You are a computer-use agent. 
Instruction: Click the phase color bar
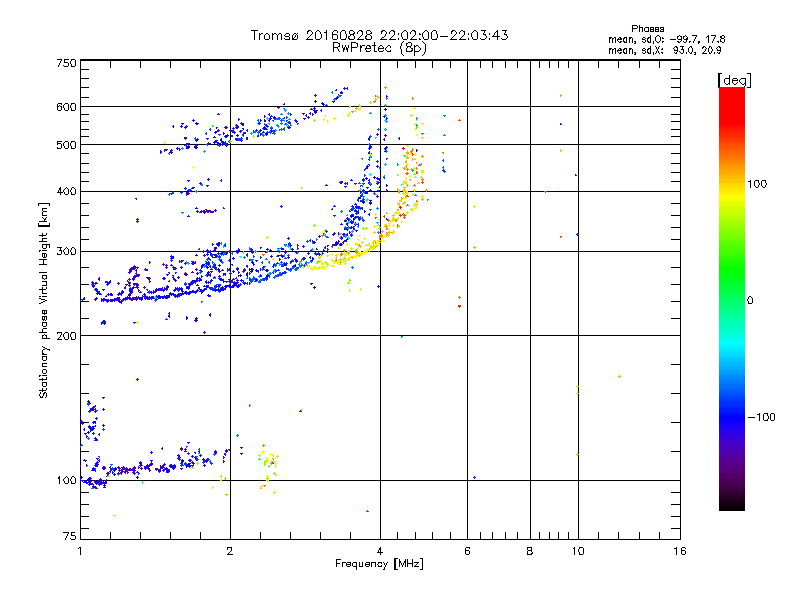pyautogui.click(x=732, y=298)
